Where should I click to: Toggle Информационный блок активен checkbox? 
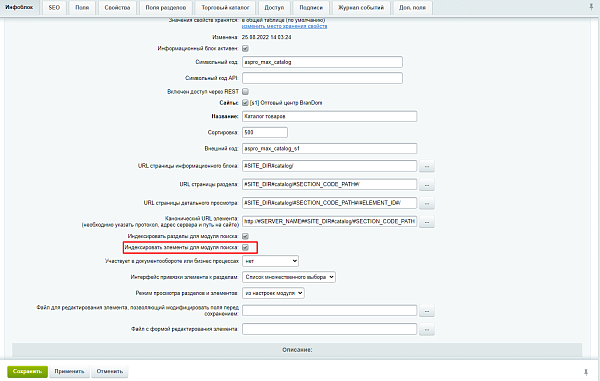(245, 49)
